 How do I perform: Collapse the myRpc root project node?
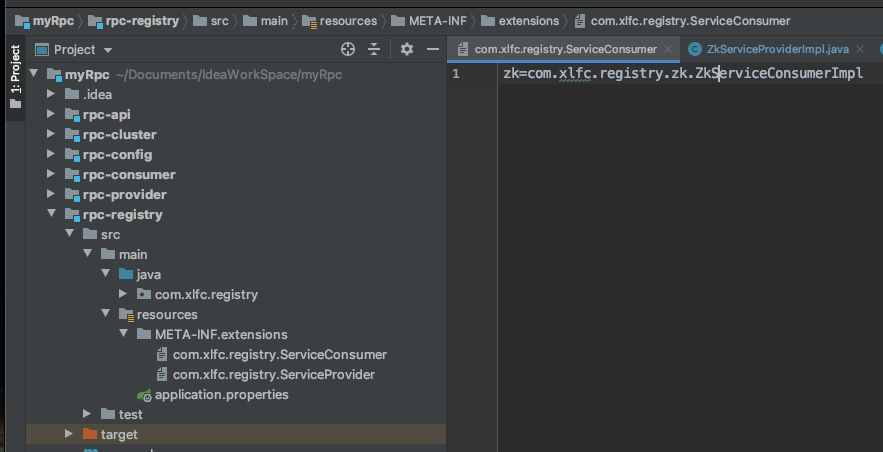point(34,74)
